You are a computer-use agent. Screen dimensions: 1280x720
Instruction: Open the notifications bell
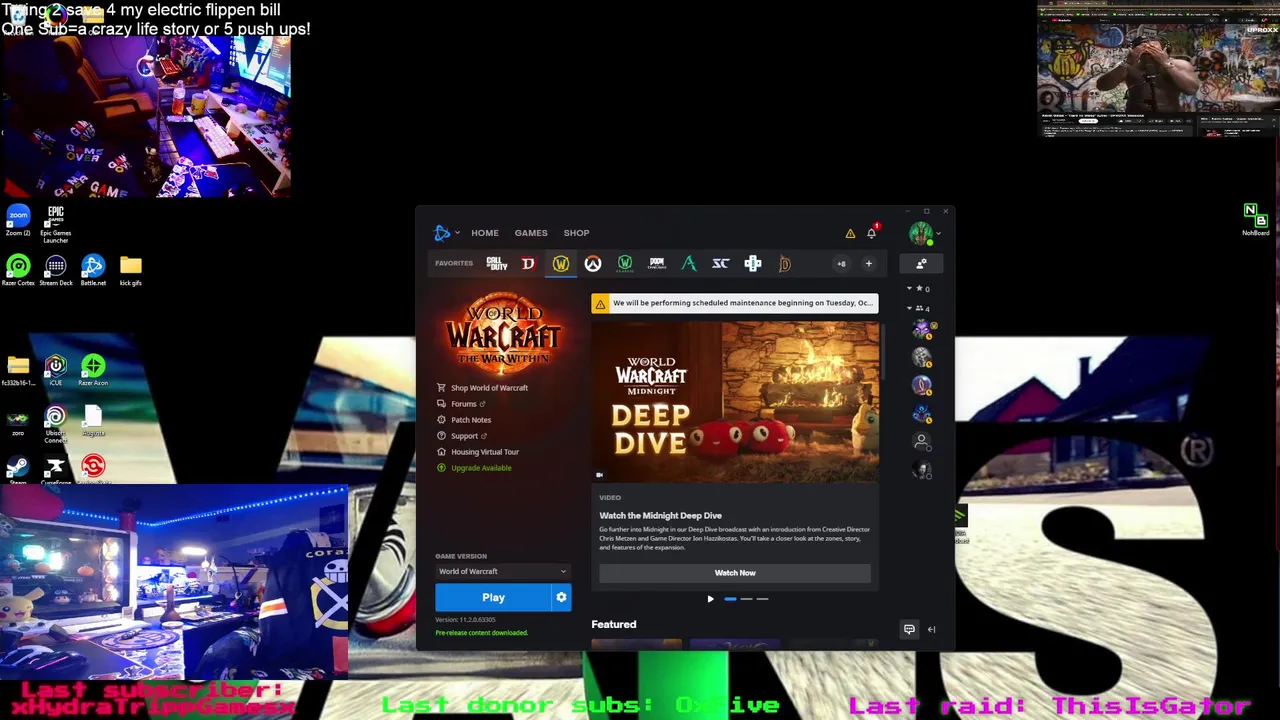(x=871, y=233)
